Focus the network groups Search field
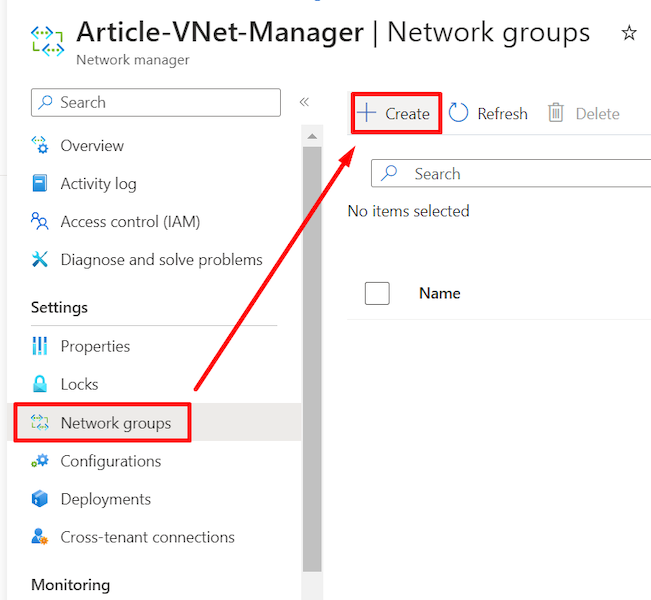Viewport: 651px width, 600px height. (x=511, y=173)
